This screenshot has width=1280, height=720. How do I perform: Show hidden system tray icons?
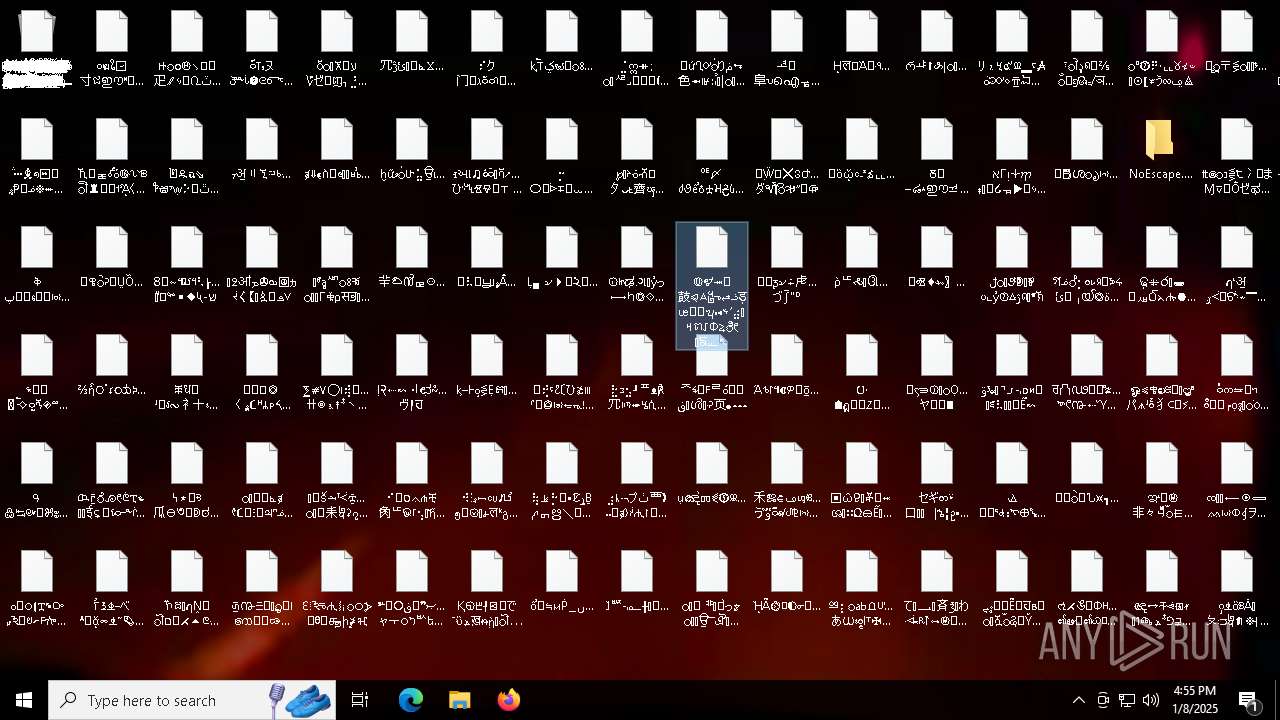pyautogui.click(x=1079, y=700)
